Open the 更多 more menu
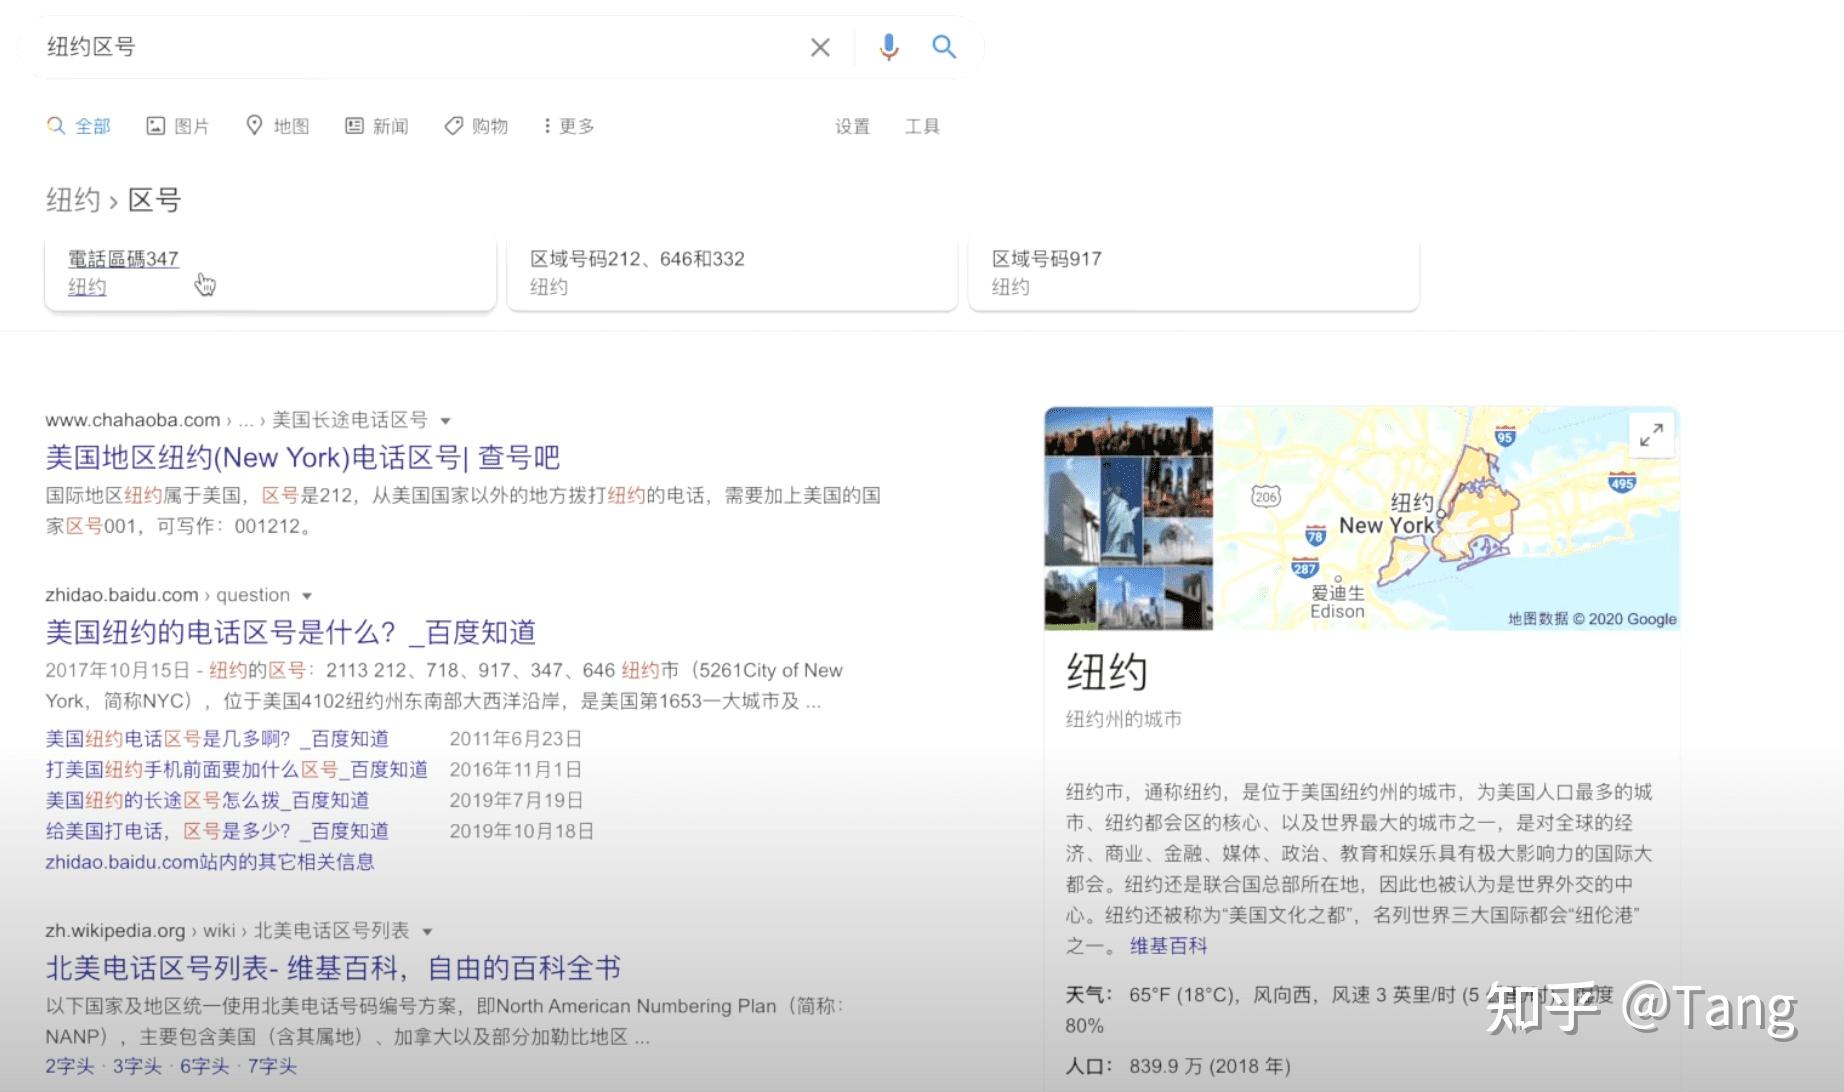 coord(569,126)
